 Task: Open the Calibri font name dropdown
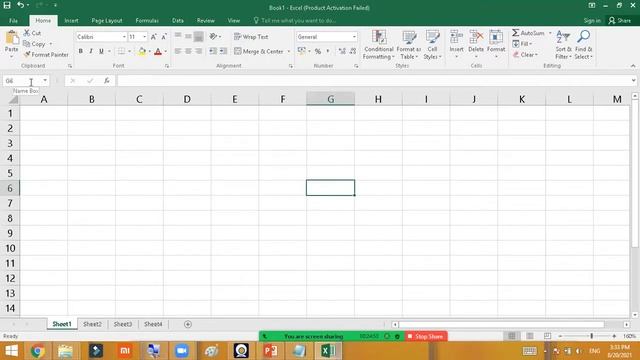click(x=124, y=37)
